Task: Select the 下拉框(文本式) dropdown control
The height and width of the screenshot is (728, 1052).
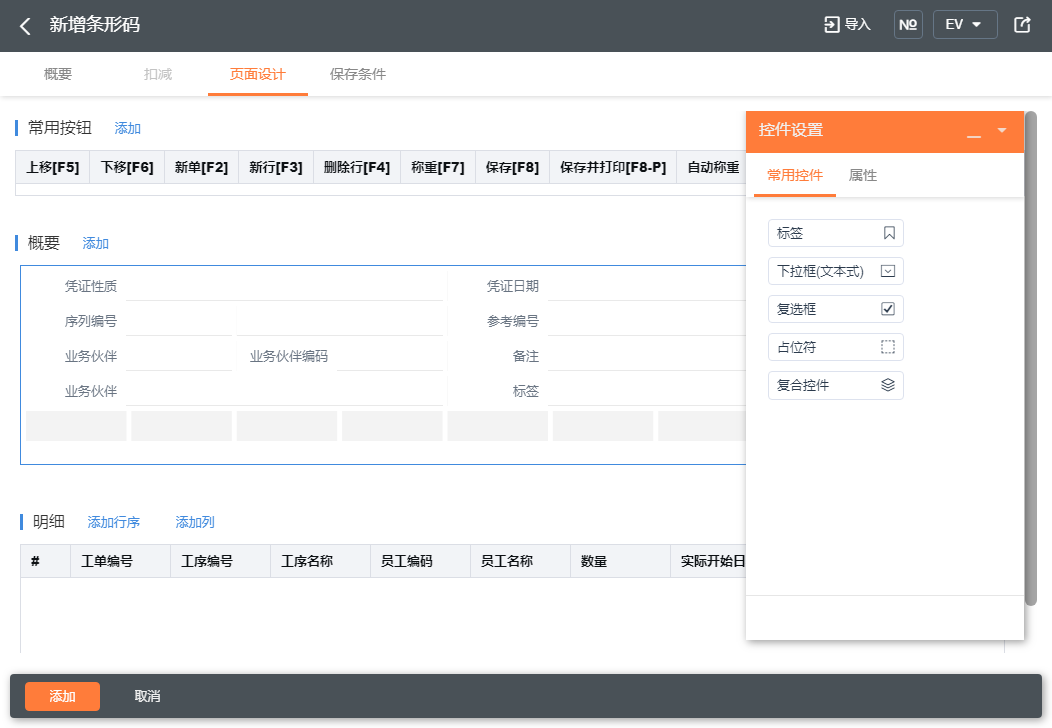Action: tap(835, 271)
